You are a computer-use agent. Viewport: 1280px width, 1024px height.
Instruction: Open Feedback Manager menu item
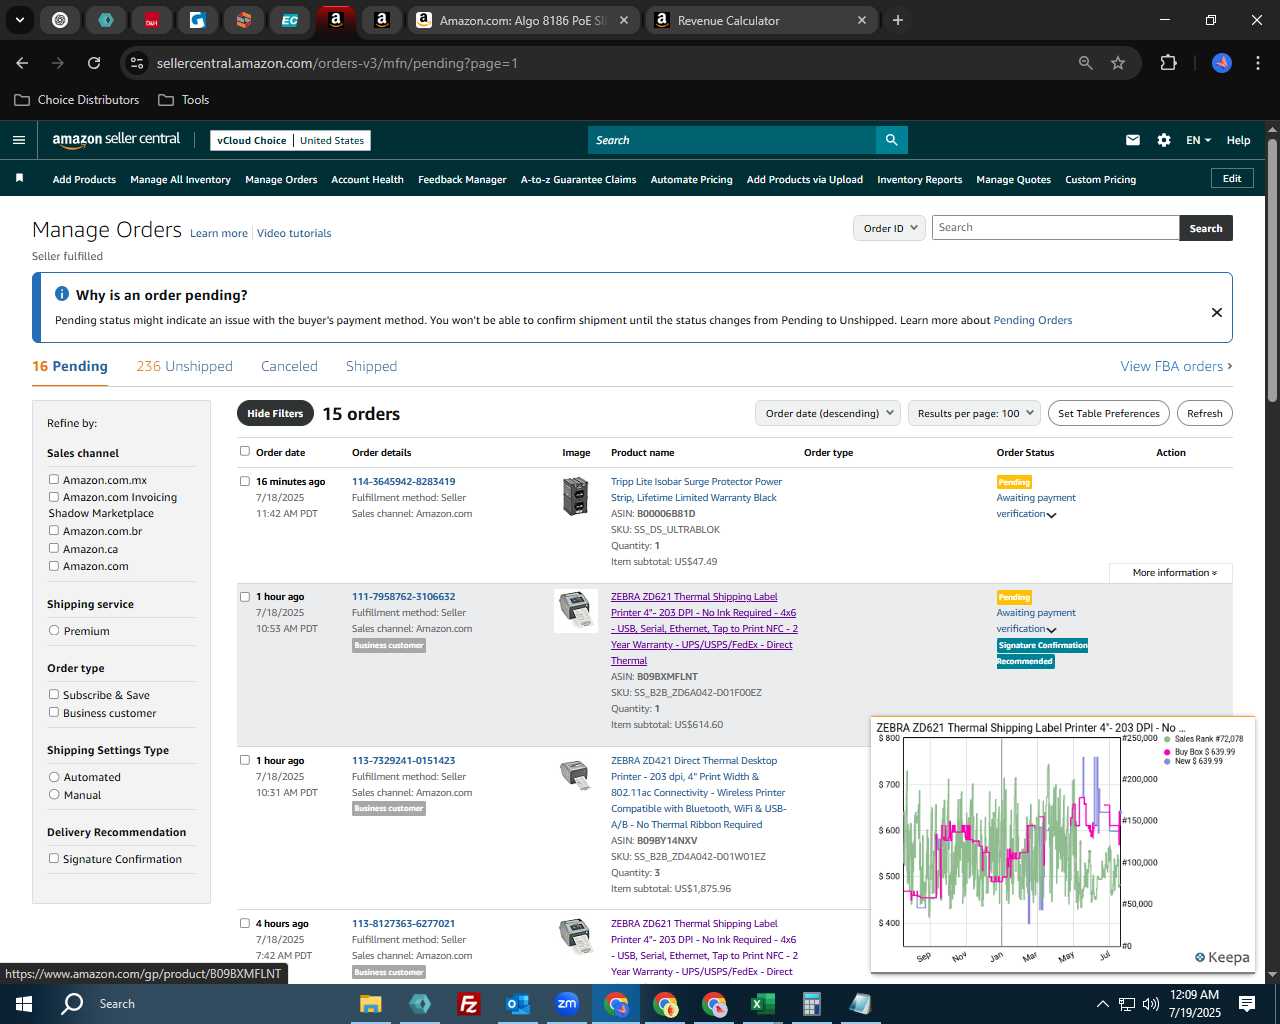pyautogui.click(x=462, y=180)
